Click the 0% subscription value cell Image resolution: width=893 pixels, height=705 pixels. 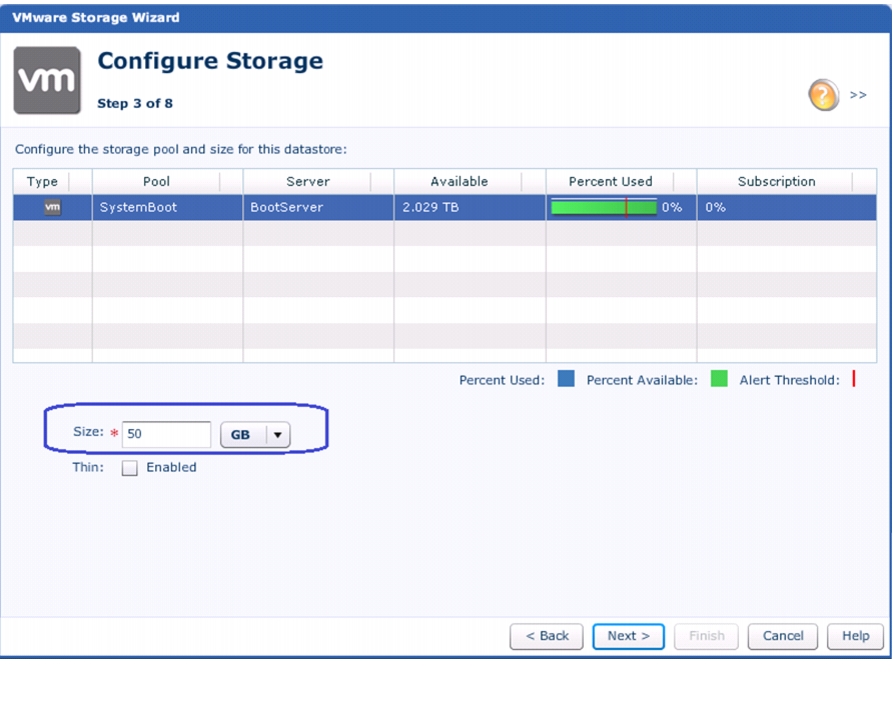pyautogui.click(x=787, y=207)
